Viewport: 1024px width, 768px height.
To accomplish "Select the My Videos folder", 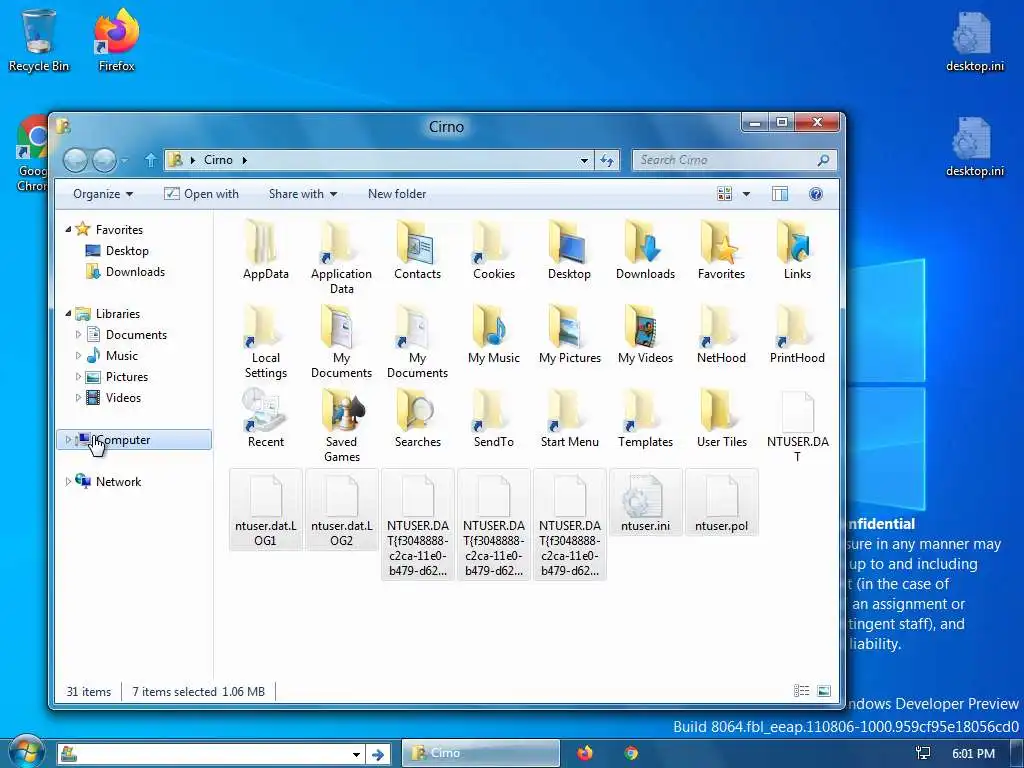I will tap(645, 335).
